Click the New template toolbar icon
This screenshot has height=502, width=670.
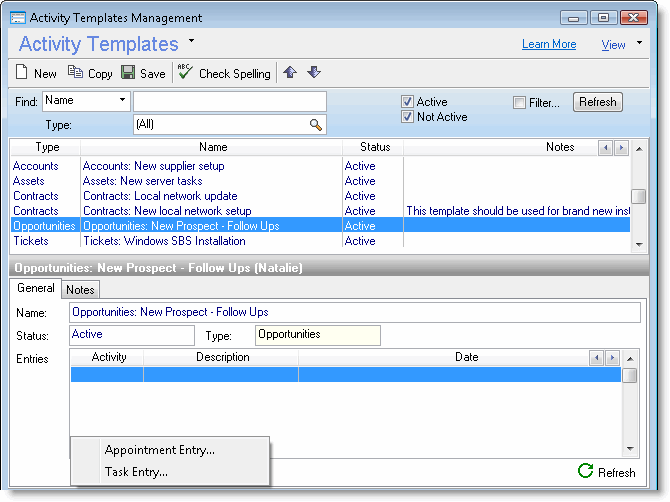[x=23, y=73]
